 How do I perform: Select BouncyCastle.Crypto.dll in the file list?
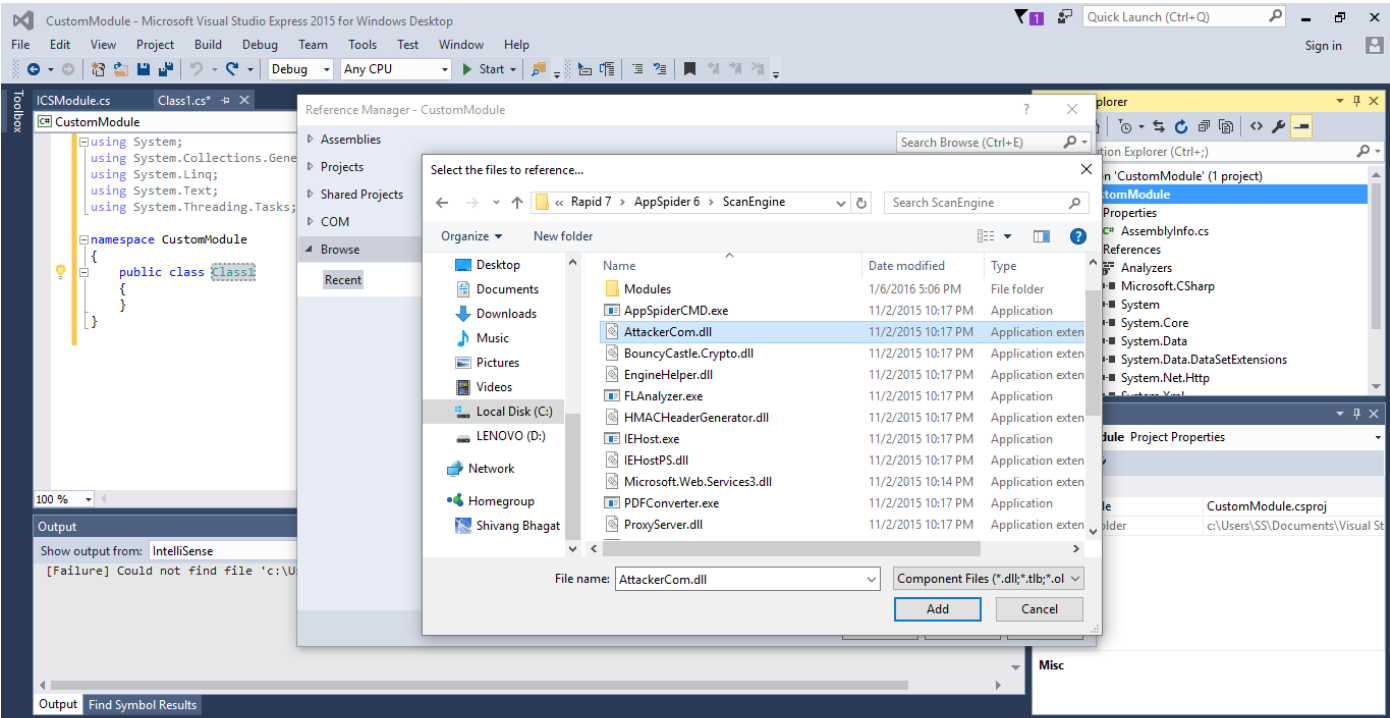point(688,353)
